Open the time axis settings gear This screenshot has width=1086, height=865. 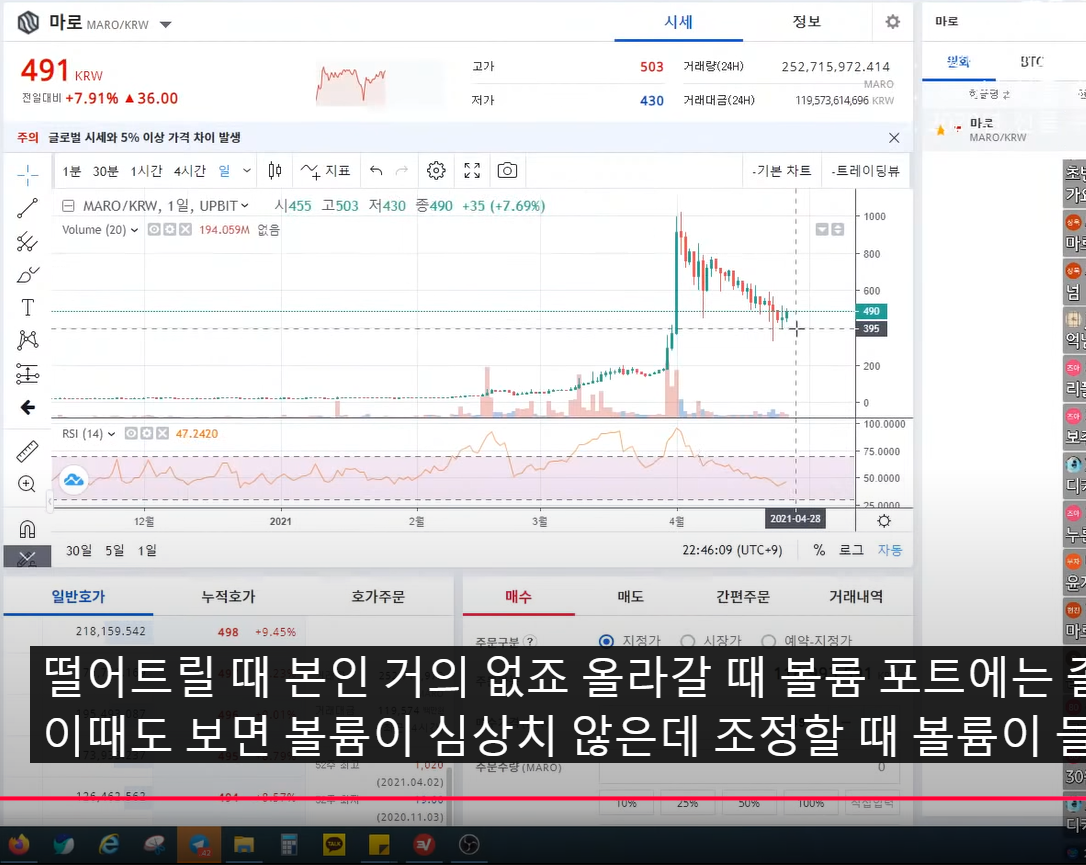click(x=884, y=521)
